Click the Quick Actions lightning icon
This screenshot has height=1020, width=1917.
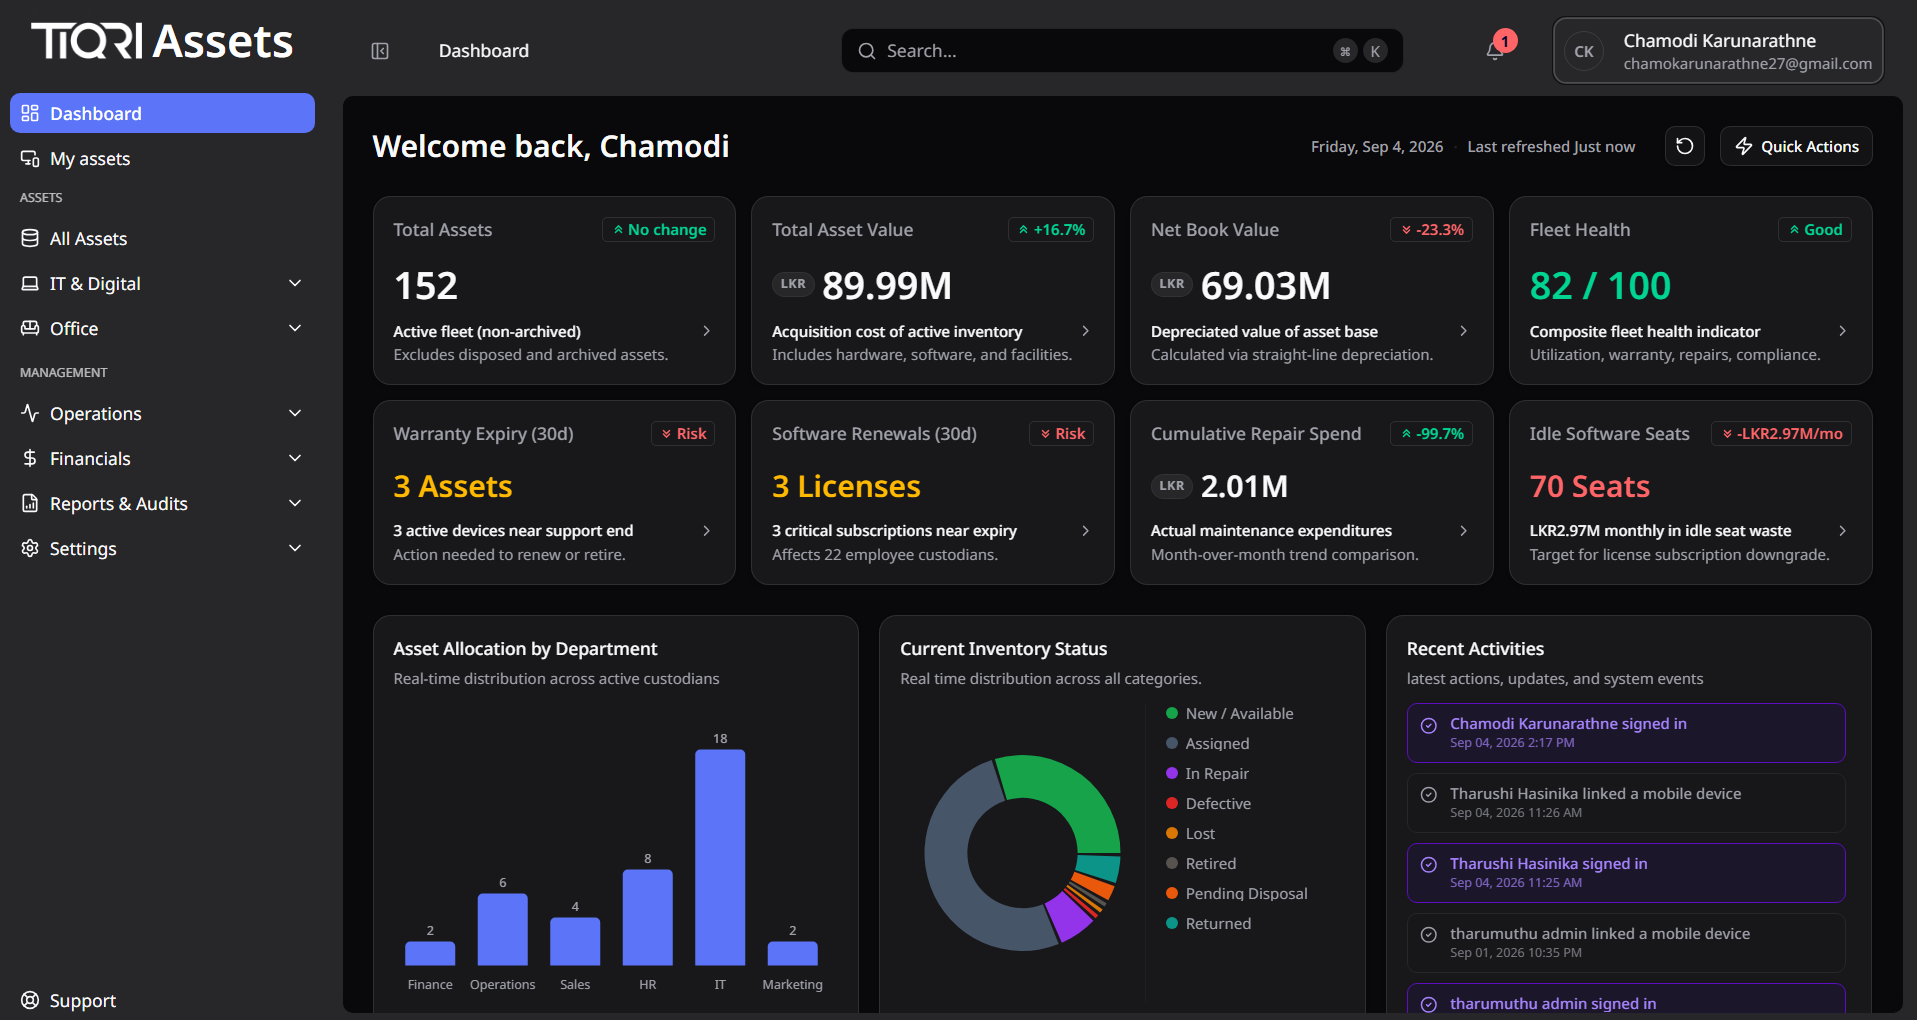pos(1744,146)
